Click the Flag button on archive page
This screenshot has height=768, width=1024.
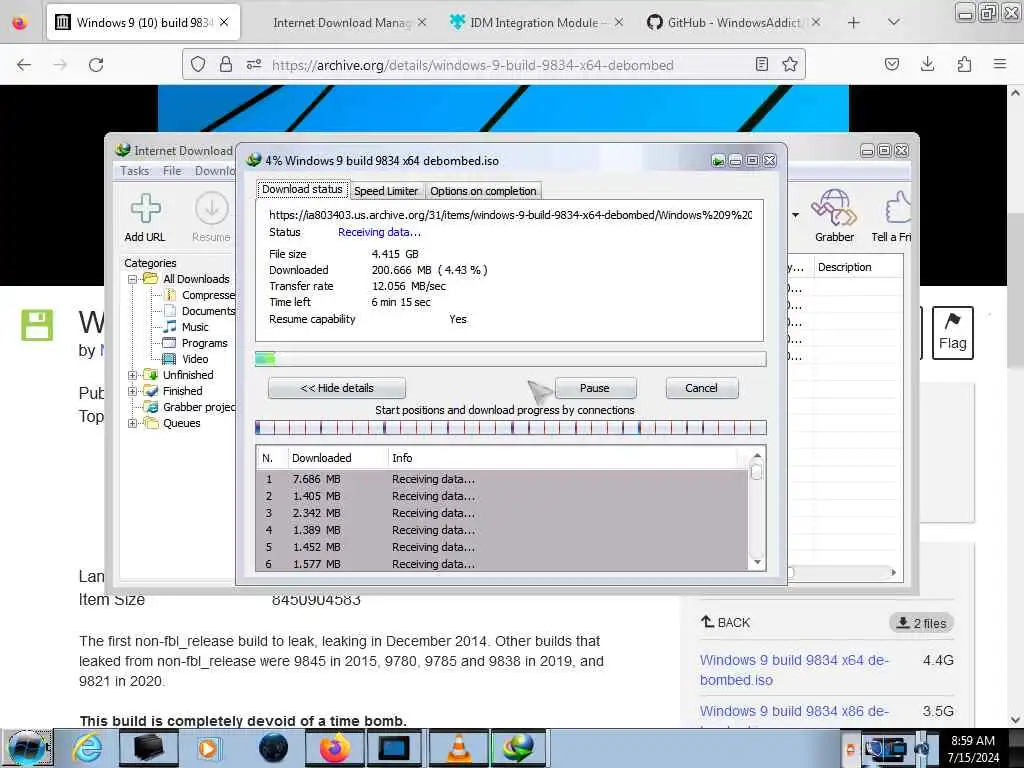pos(953,332)
